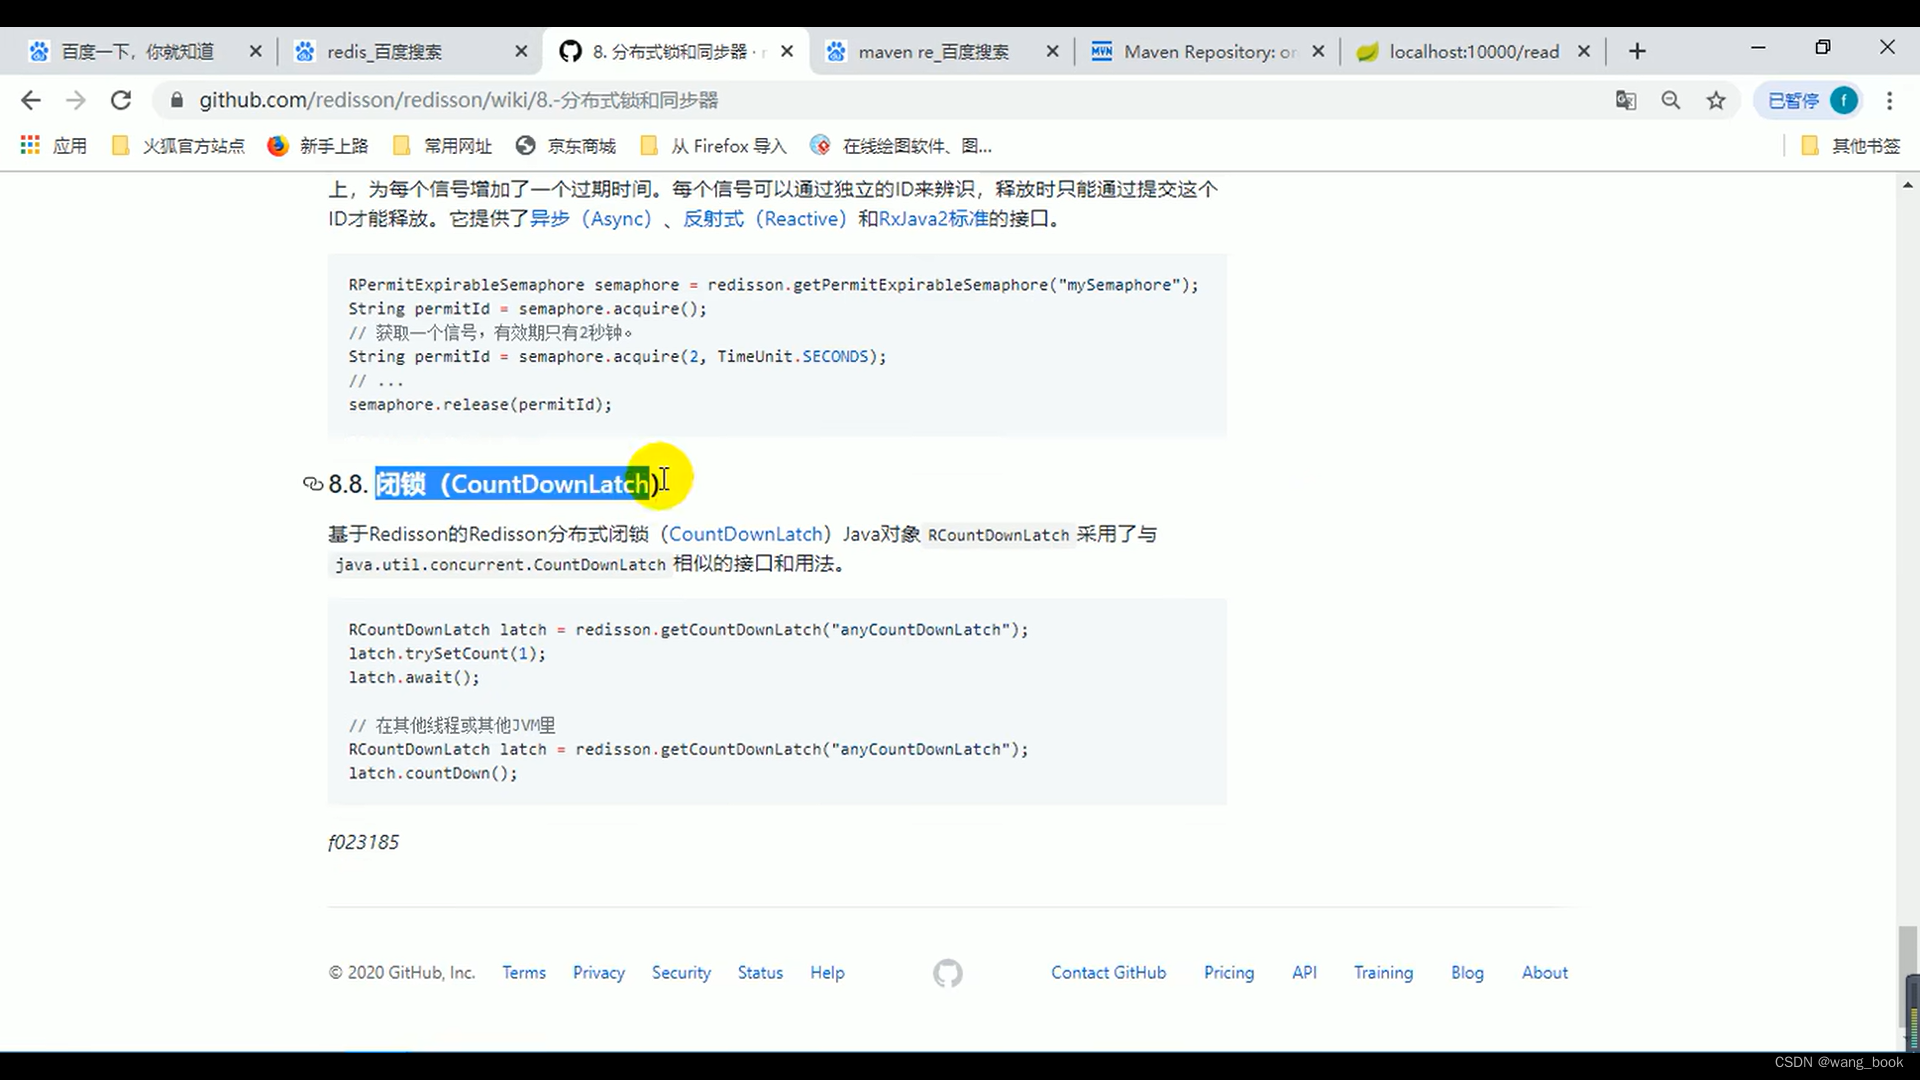Reload the current page
The height and width of the screenshot is (1080, 1920).
(x=121, y=100)
